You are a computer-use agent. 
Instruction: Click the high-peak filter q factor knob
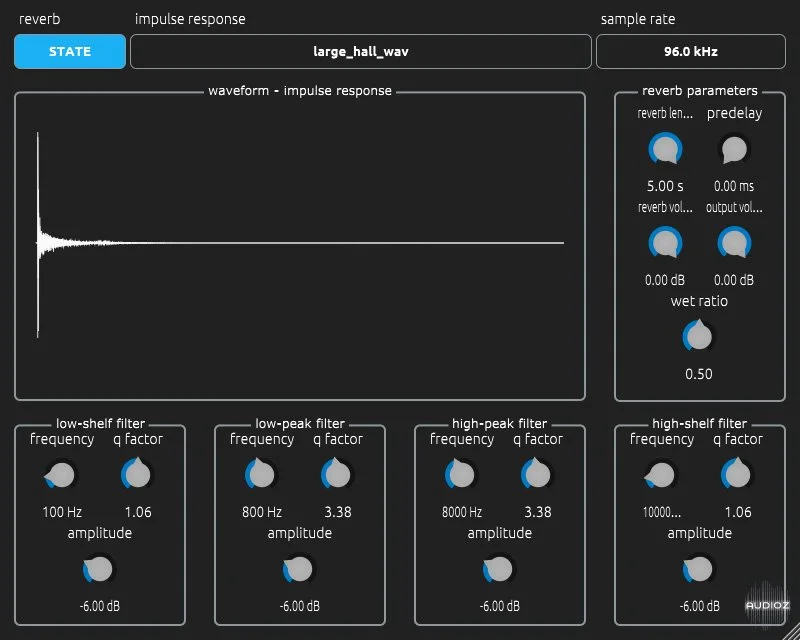[x=537, y=475]
